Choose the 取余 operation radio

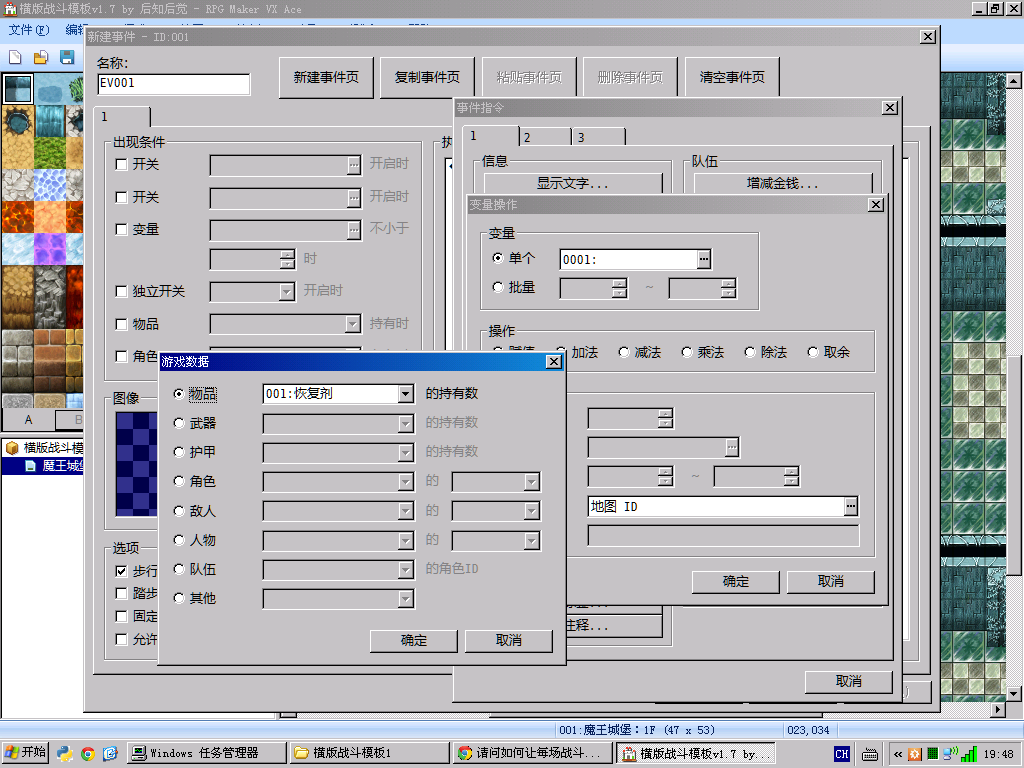pyautogui.click(x=813, y=352)
